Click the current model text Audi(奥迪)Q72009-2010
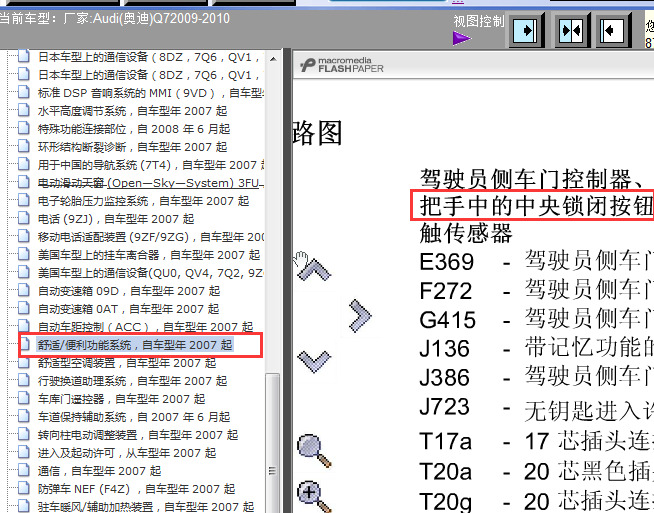The width and height of the screenshot is (654, 513). (x=161, y=19)
